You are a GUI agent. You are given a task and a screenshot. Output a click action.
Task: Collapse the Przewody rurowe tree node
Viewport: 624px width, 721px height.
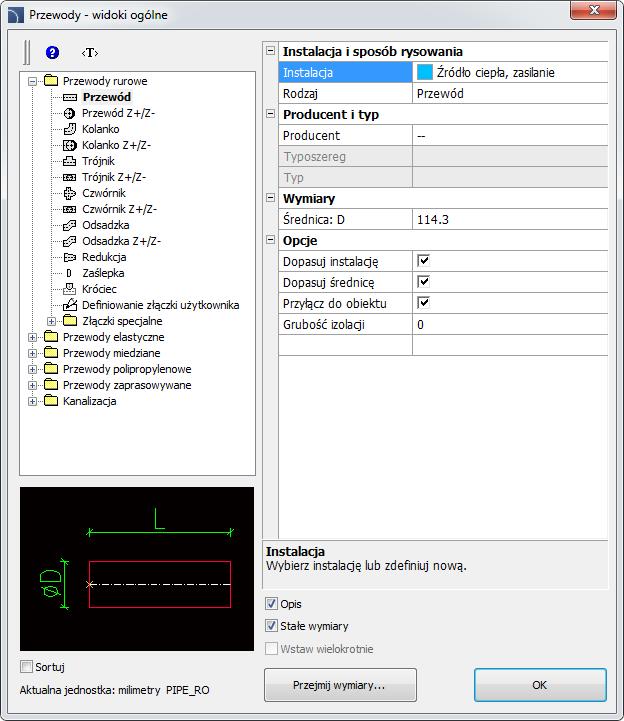pyautogui.click(x=32, y=81)
